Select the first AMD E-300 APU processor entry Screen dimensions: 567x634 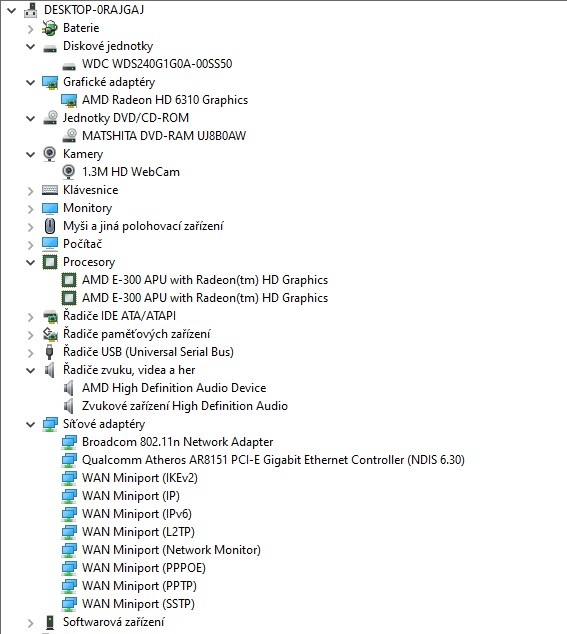(x=205, y=280)
